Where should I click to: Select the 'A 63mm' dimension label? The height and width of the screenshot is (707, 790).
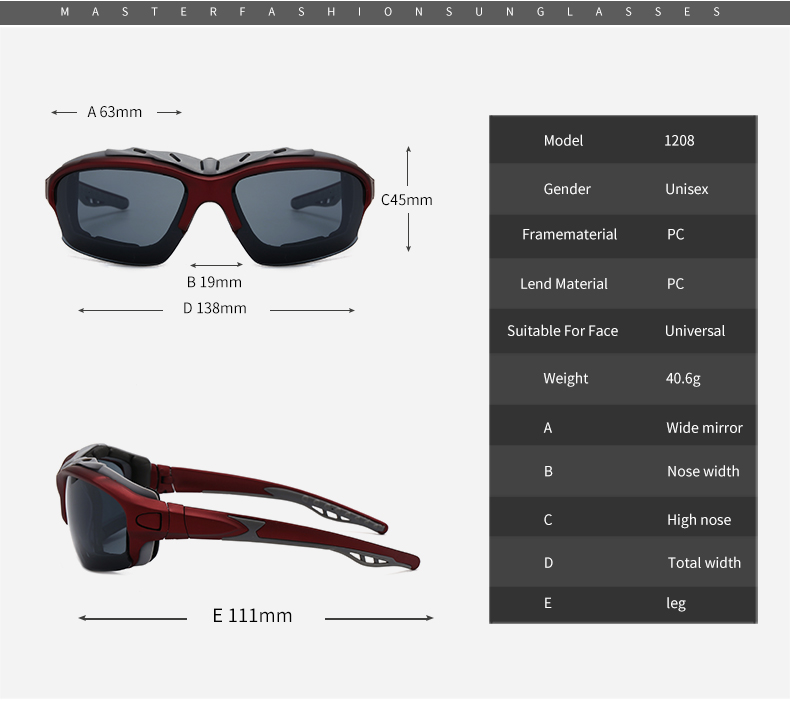click(x=114, y=112)
